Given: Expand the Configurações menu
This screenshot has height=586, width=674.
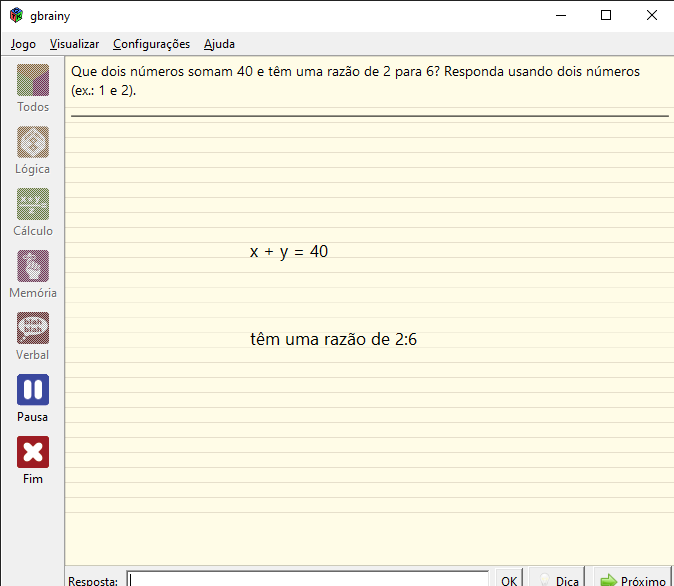Looking at the screenshot, I should (x=151, y=44).
